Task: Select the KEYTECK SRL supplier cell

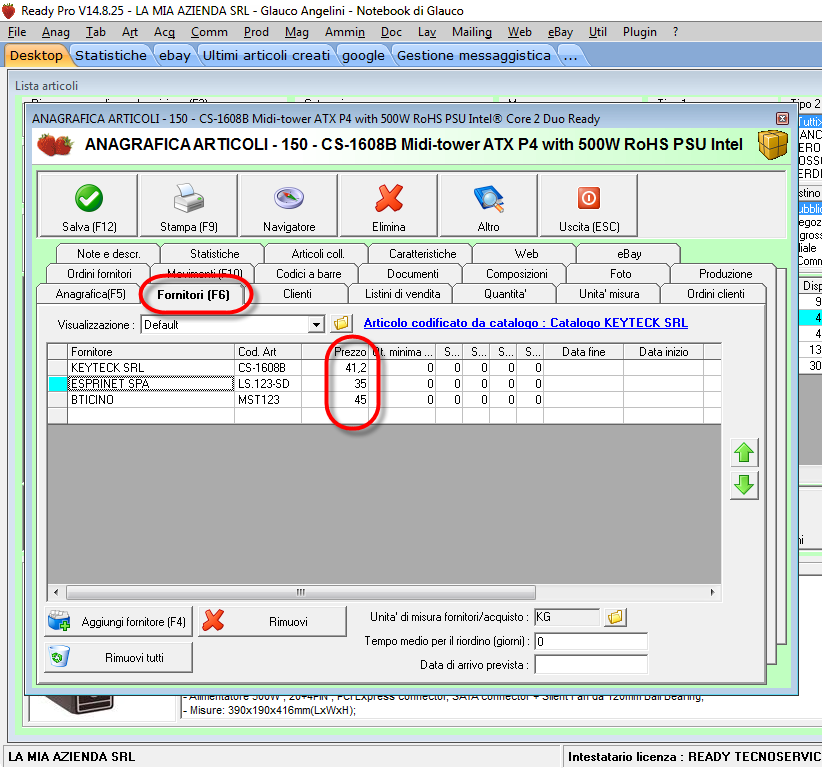Action: [x=151, y=367]
